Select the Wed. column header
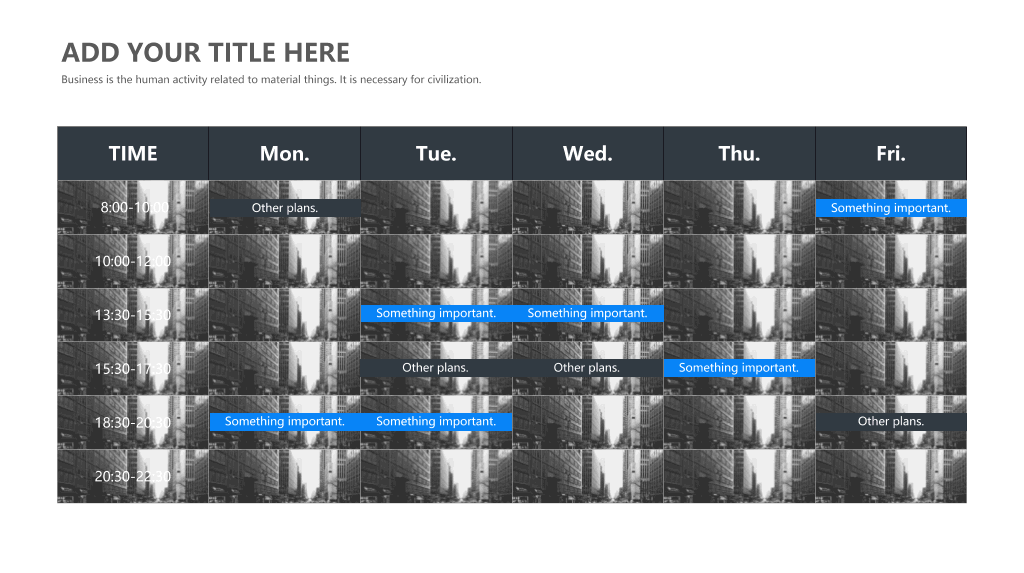The height and width of the screenshot is (573, 1024). pos(588,154)
